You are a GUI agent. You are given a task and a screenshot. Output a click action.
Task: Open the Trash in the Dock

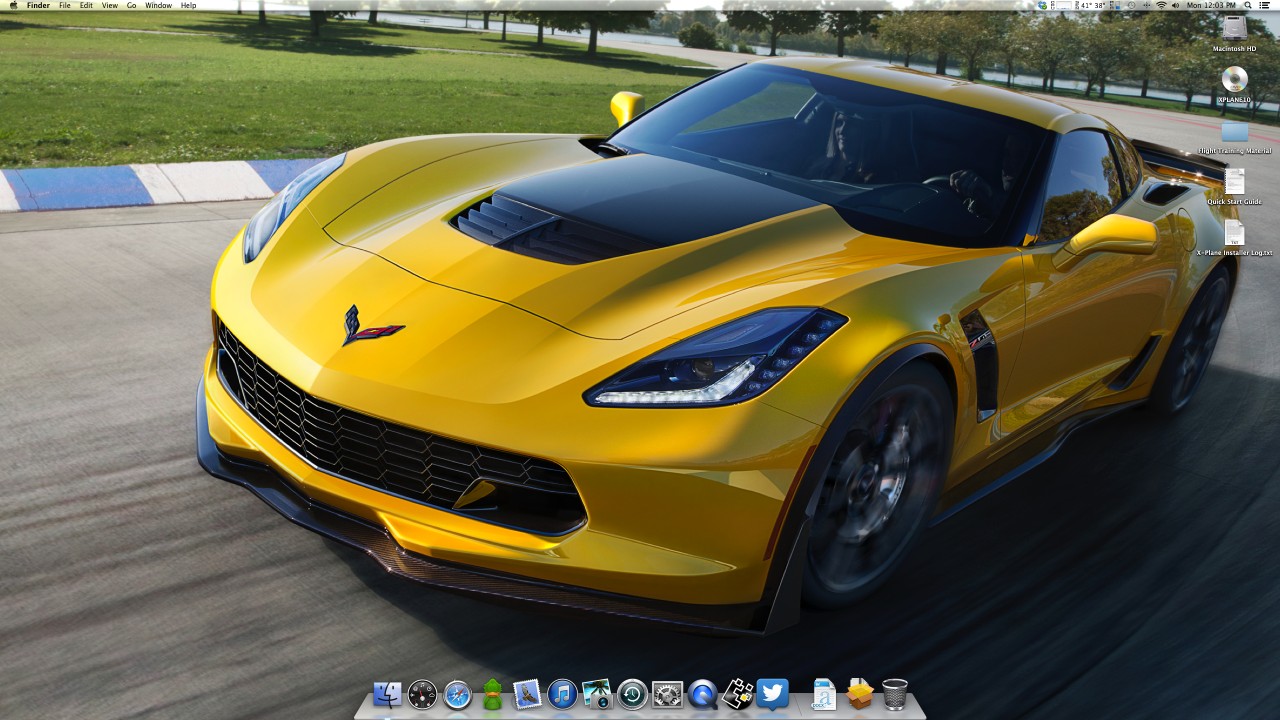pos(895,694)
